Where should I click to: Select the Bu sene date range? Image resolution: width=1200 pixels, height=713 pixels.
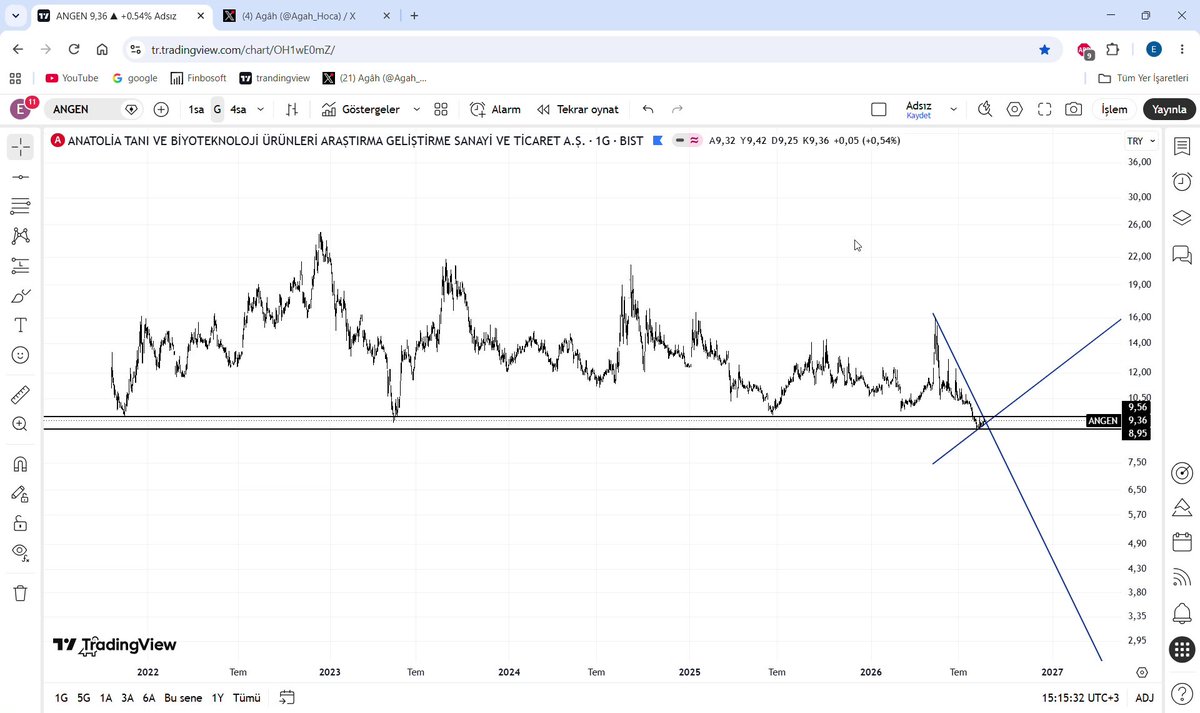click(184, 698)
